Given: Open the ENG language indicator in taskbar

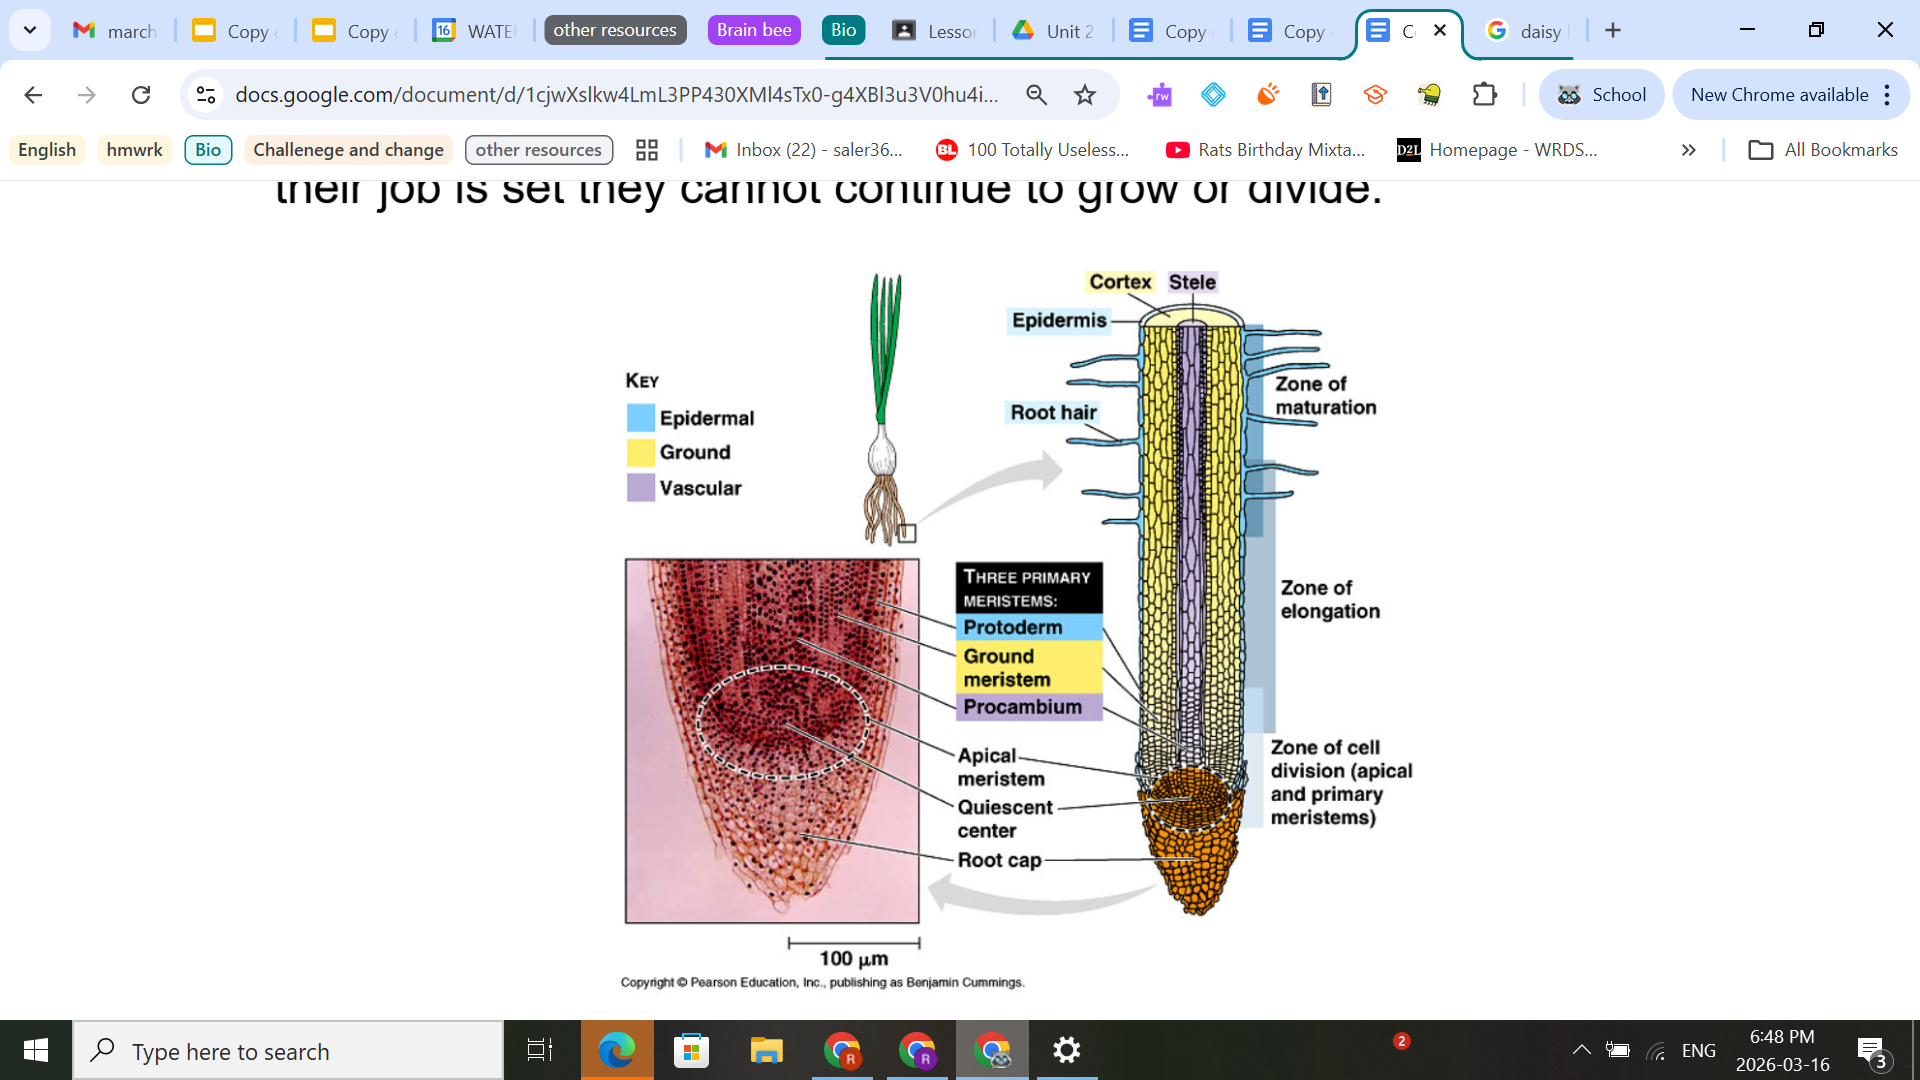Looking at the screenshot, I should [1698, 1050].
